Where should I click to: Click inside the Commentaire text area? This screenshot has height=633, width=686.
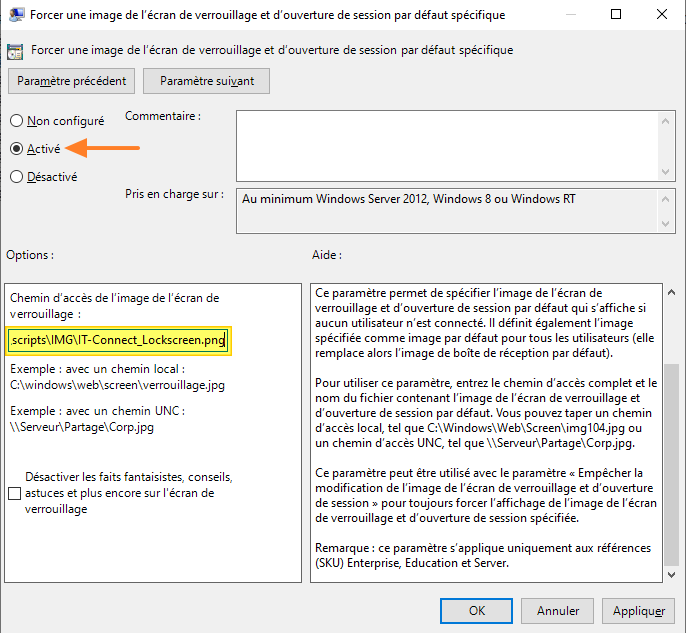tap(447, 146)
